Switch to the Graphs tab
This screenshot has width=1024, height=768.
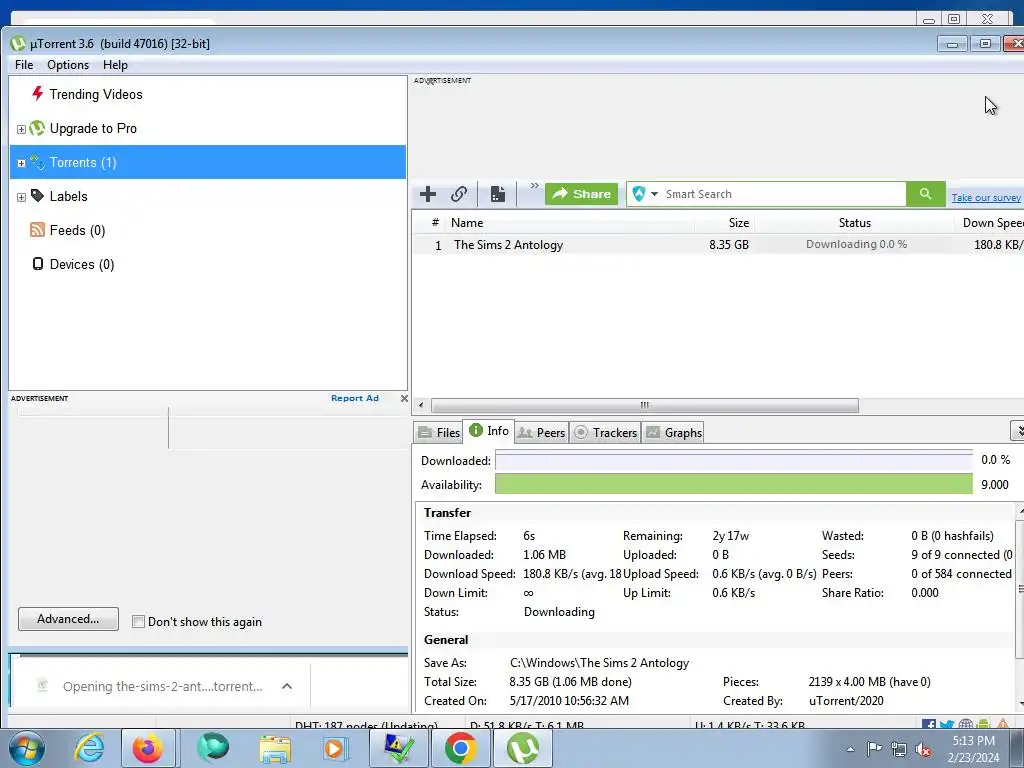pos(673,432)
